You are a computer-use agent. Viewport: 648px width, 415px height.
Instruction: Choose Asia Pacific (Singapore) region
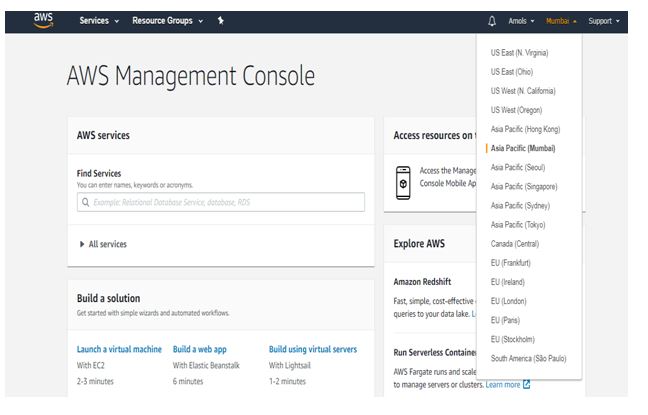(x=524, y=186)
